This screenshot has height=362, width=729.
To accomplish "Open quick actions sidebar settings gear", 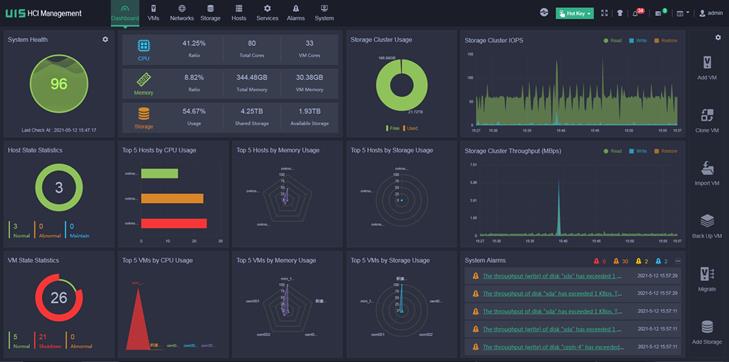I will coord(718,37).
